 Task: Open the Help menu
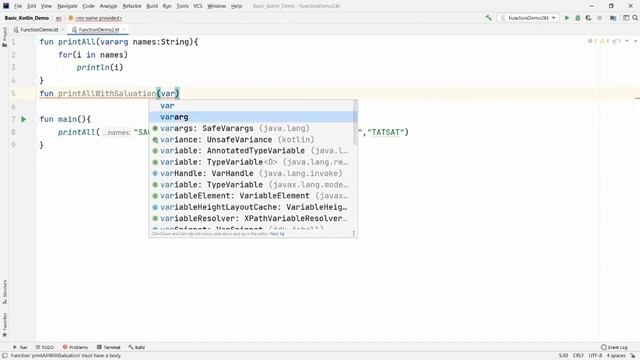[x=236, y=6]
